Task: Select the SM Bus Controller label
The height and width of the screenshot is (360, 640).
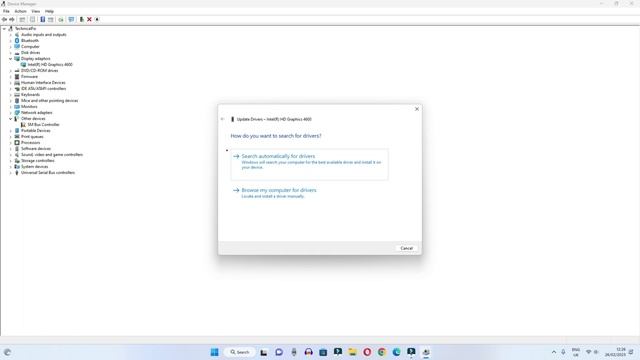Action: (x=43, y=124)
